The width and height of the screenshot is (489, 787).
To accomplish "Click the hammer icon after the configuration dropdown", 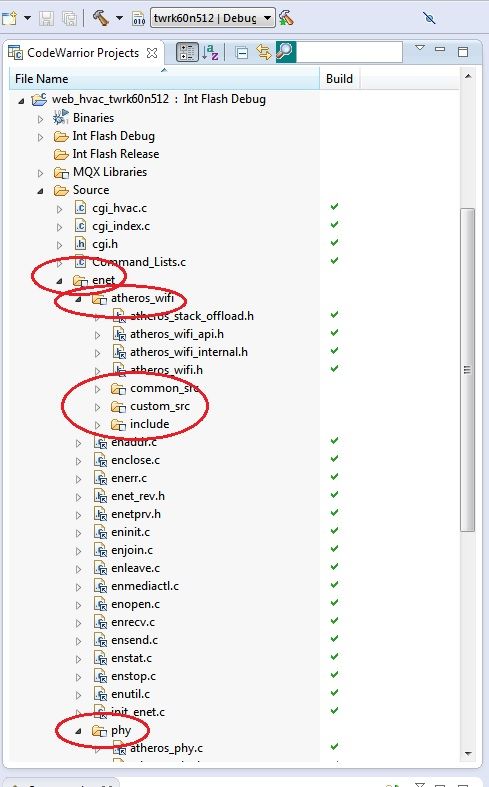I will coord(287,19).
